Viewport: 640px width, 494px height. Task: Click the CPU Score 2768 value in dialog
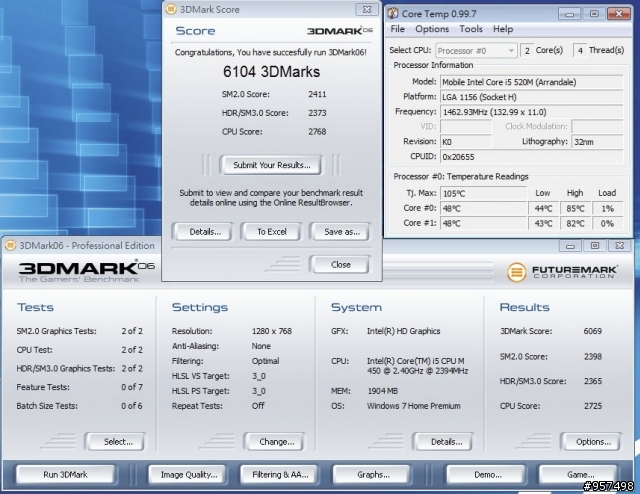click(x=317, y=131)
